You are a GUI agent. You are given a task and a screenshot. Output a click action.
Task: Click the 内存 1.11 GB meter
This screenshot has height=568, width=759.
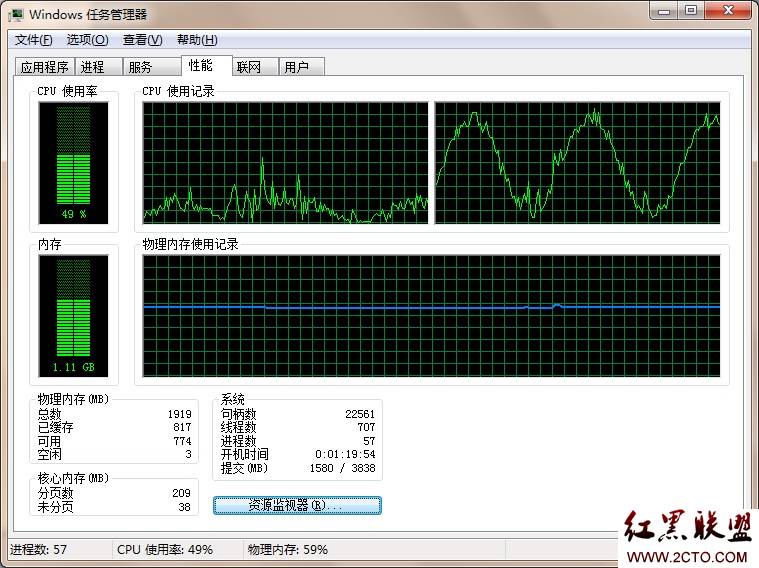point(74,316)
